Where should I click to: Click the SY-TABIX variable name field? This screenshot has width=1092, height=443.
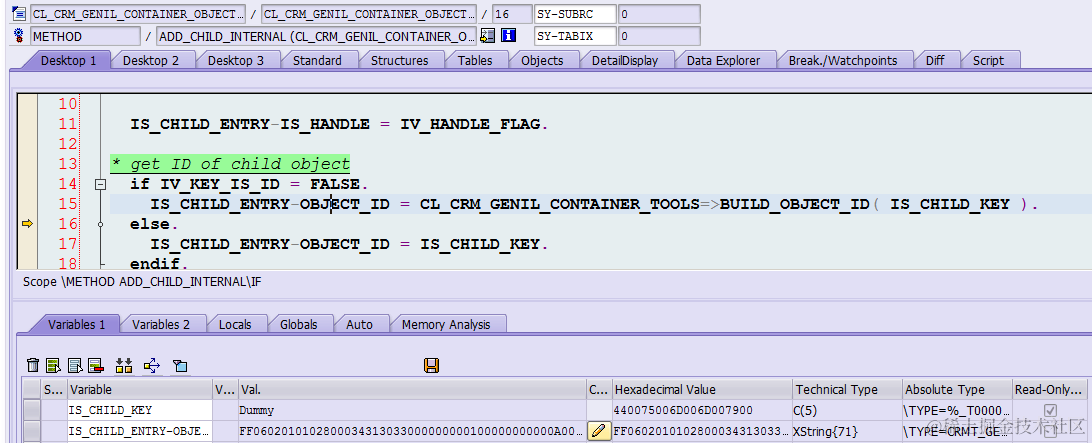575,36
